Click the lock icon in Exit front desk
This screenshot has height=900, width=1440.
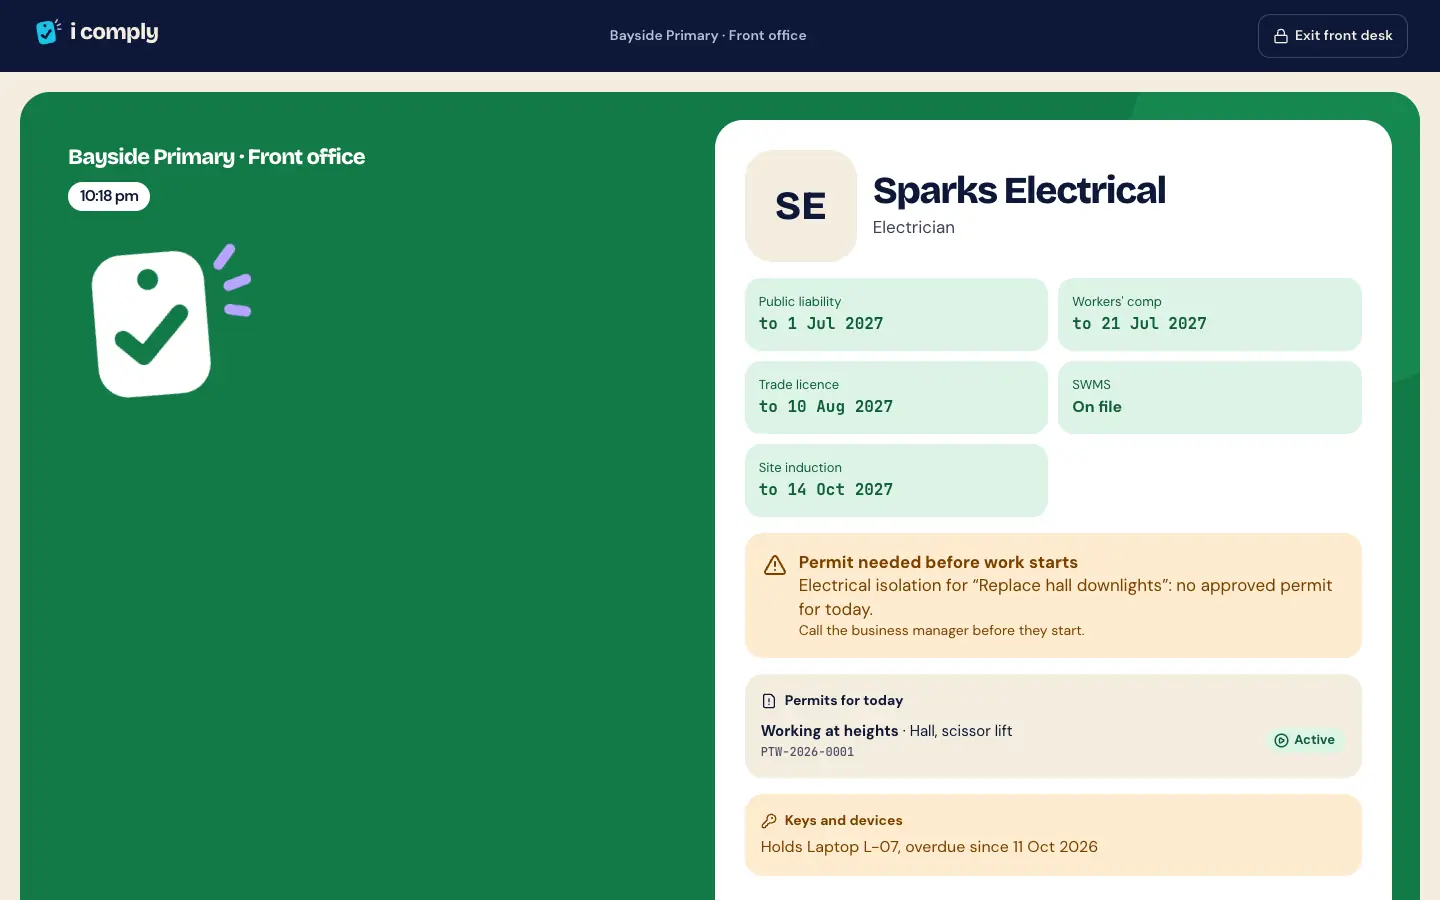point(1280,36)
